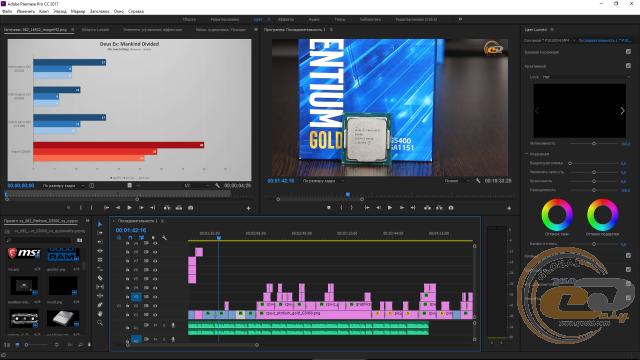Uncheck Базовая коррекция section checkbox
The image size is (640, 360).
pyautogui.click(x=628, y=52)
